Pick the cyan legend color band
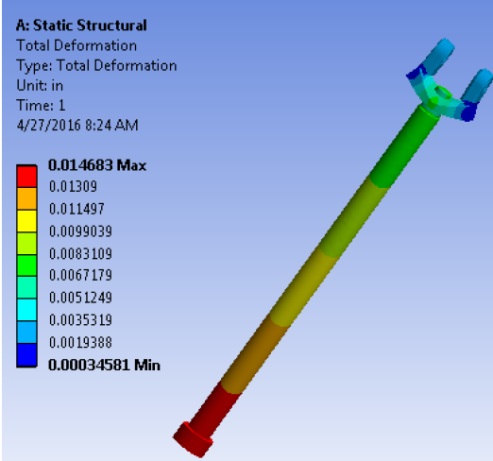Viewport: 493px width, 461px height. coord(27,310)
